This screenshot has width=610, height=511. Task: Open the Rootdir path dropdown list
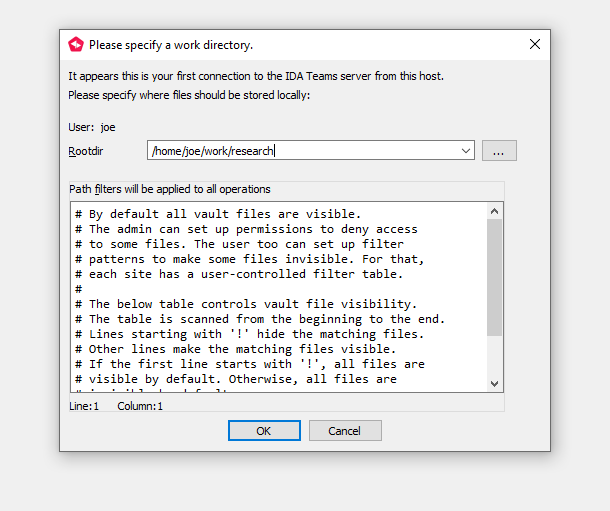[466, 151]
